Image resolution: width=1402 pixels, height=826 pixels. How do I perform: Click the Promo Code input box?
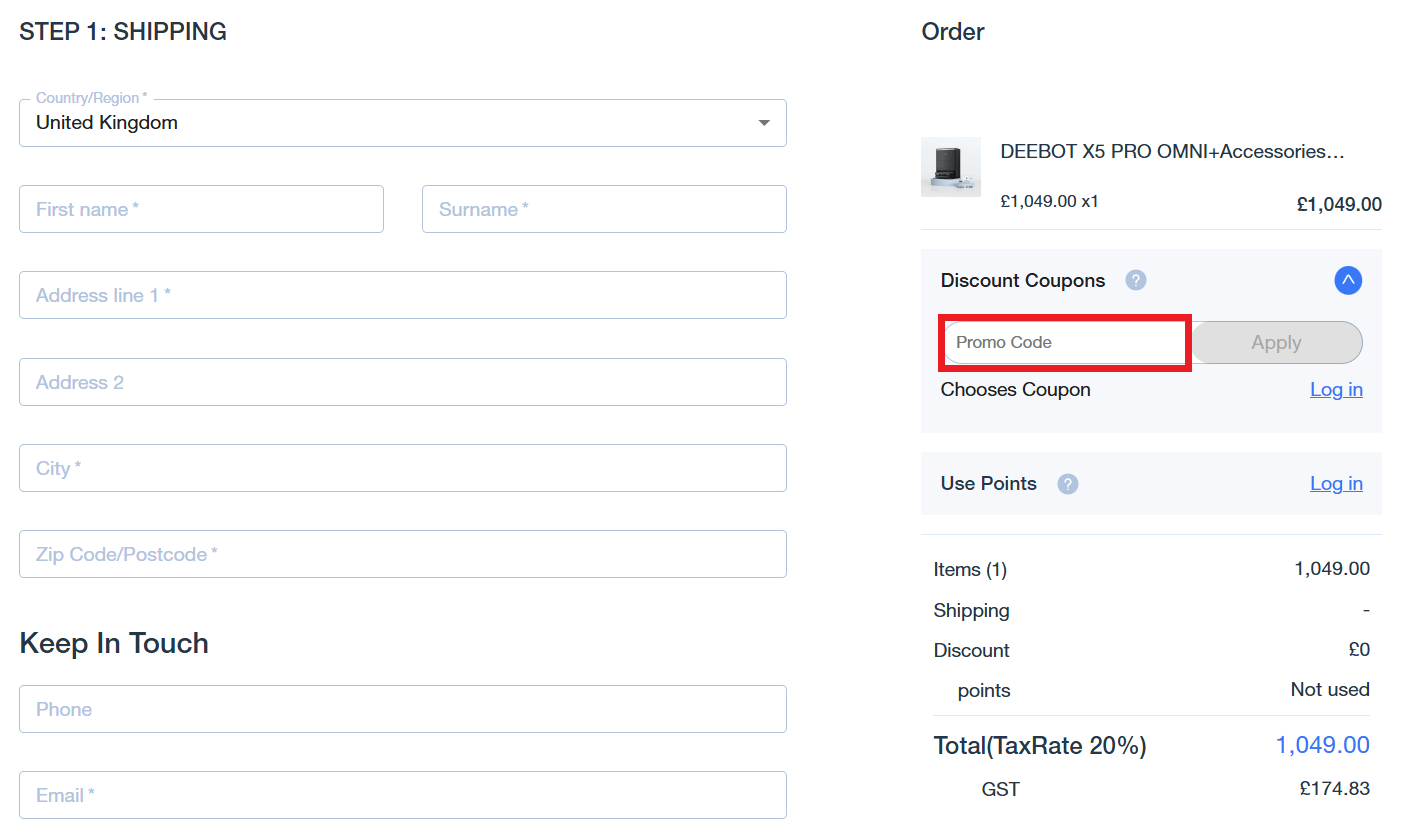click(1064, 343)
